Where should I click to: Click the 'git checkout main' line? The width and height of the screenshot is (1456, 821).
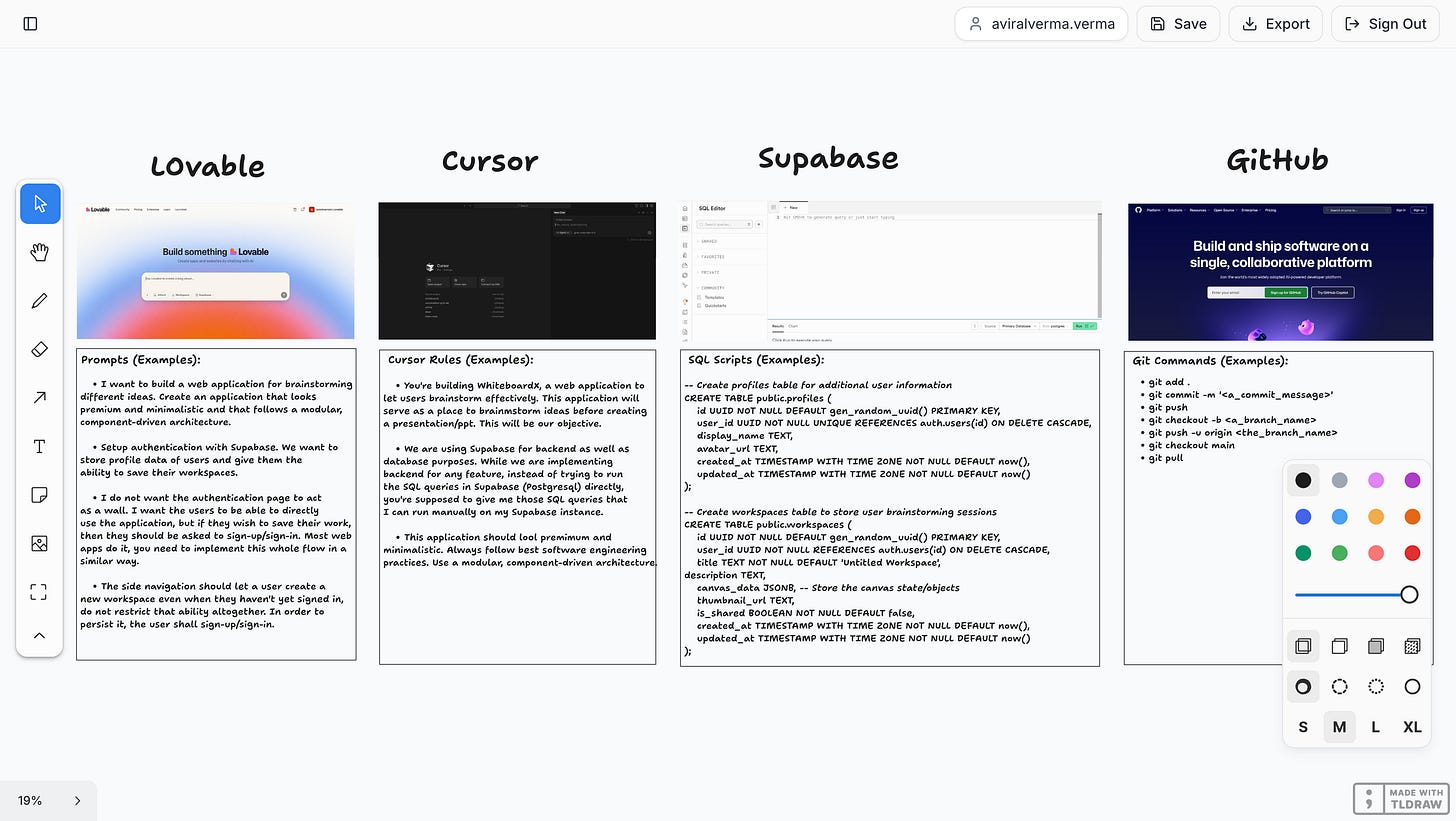click(x=1191, y=445)
